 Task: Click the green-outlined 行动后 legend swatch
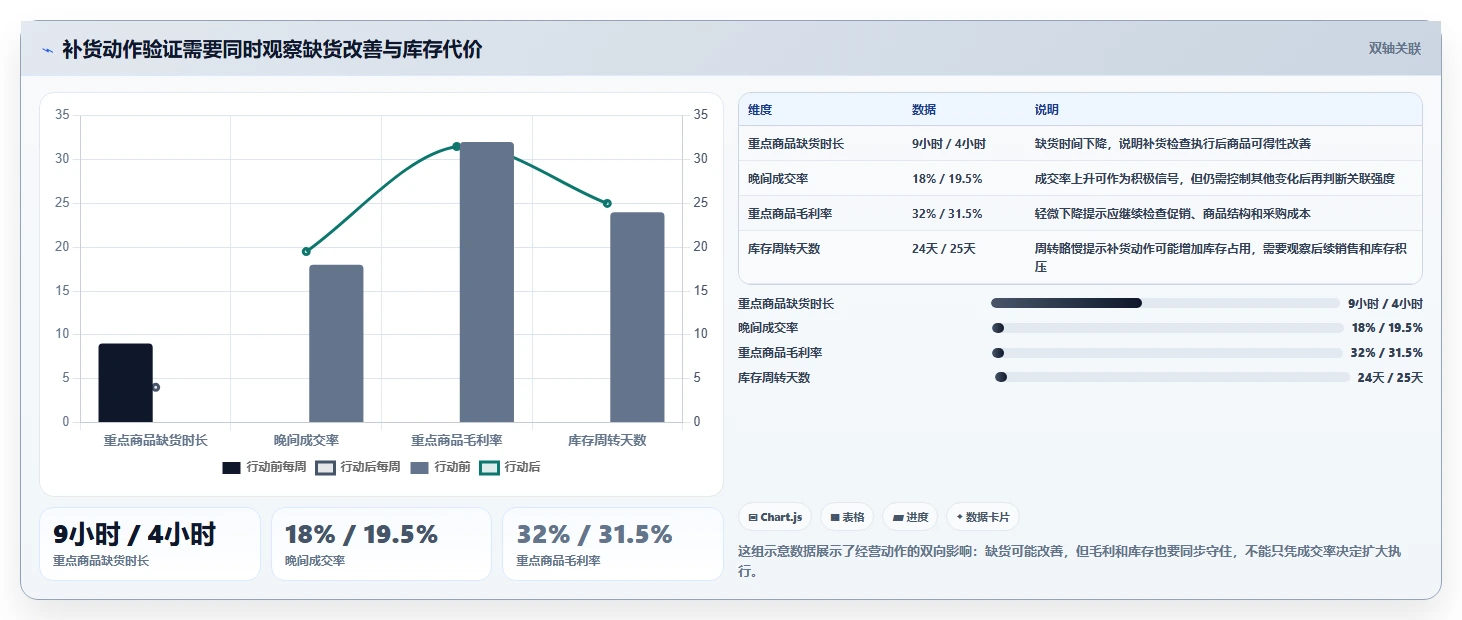click(x=489, y=467)
